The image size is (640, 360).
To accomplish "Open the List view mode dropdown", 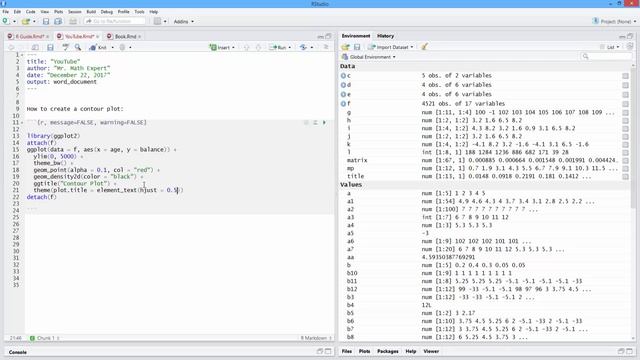I will [x=610, y=47].
